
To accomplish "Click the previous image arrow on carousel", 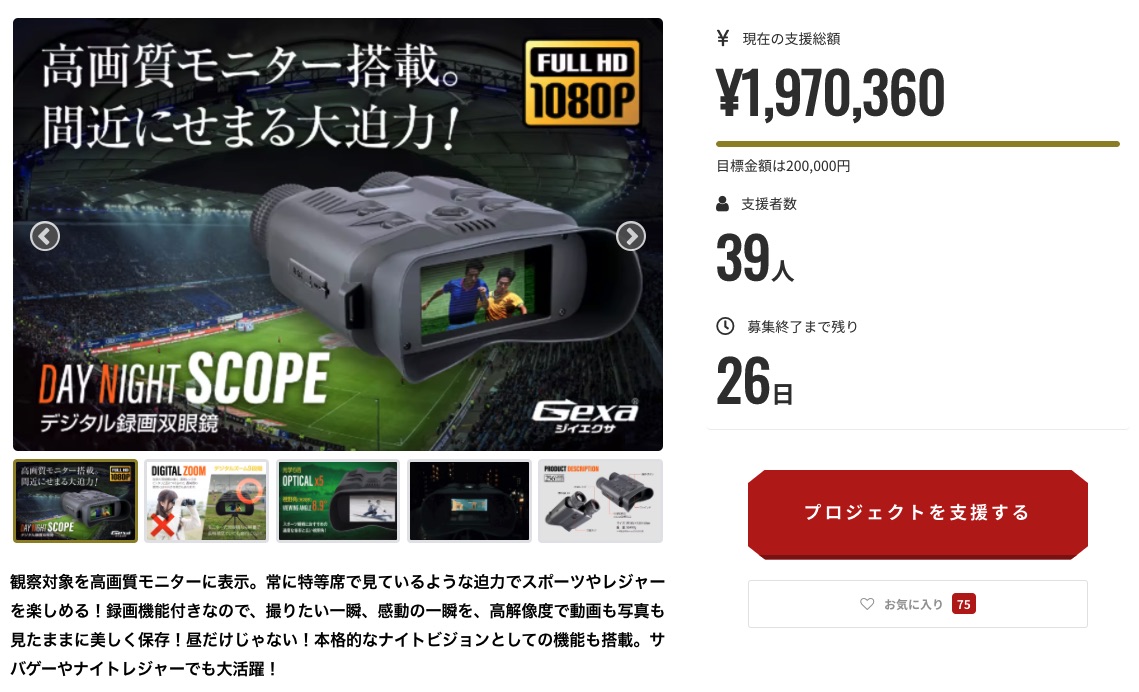I will pos(44,236).
